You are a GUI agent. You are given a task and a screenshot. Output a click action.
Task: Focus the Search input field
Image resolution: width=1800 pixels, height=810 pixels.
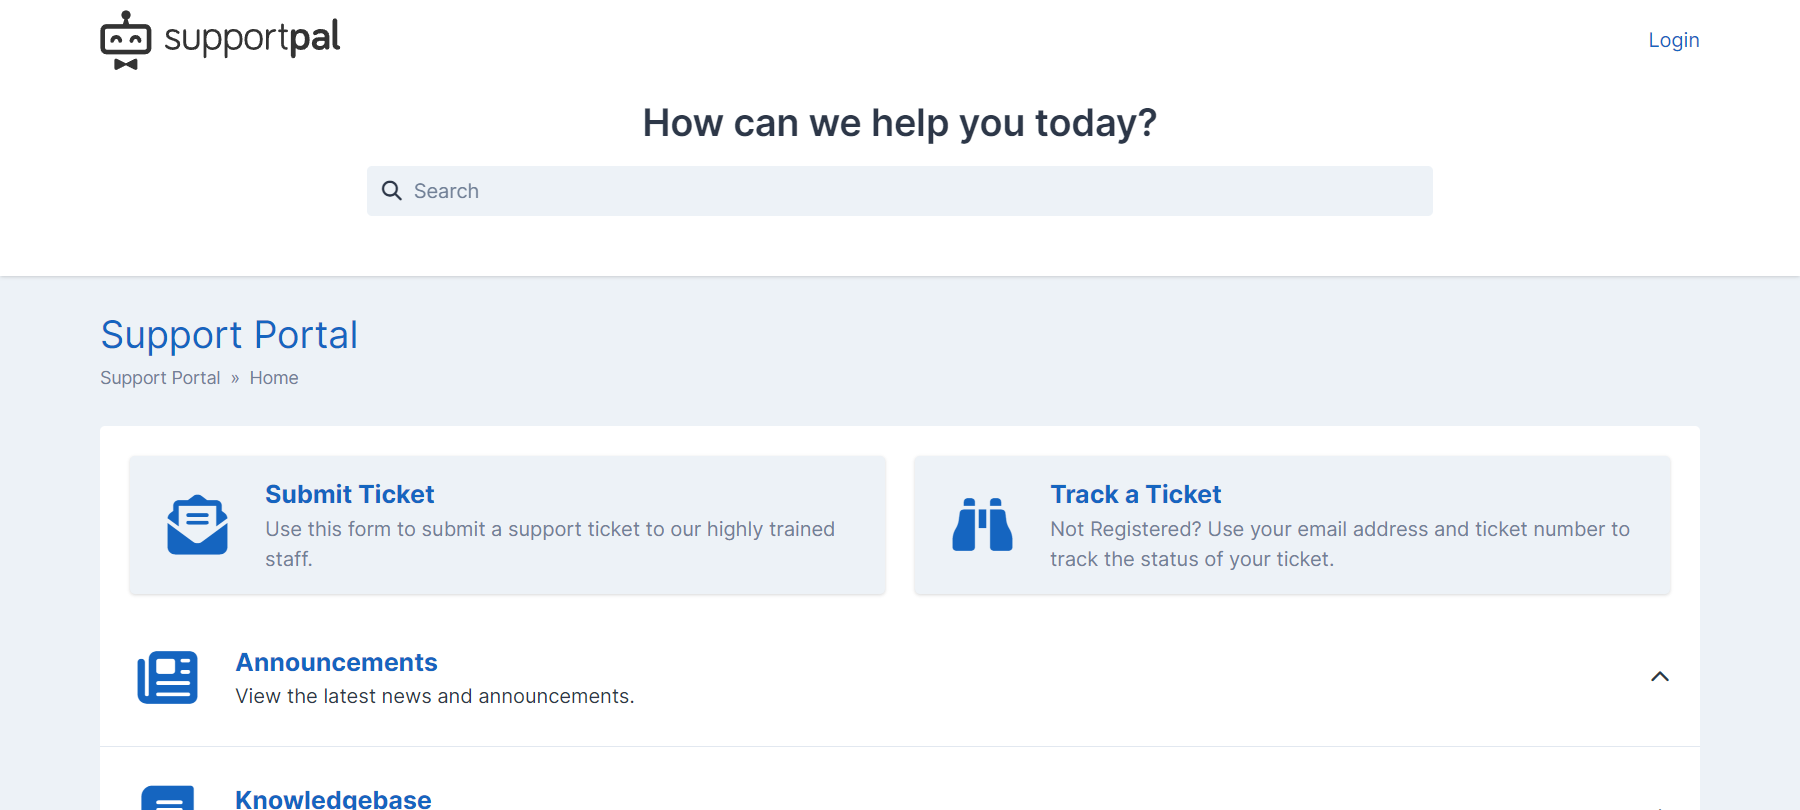tap(900, 191)
